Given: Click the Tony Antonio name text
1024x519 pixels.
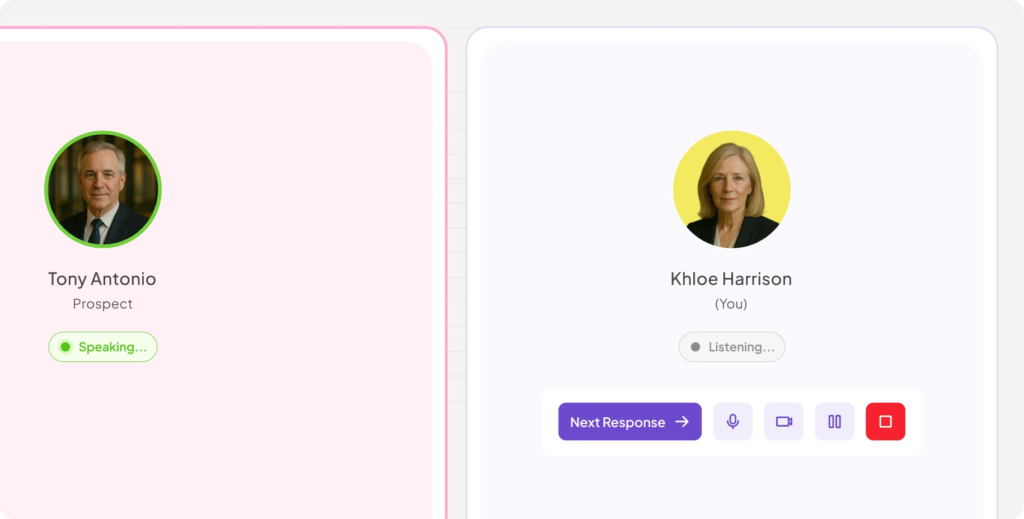Looking at the screenshot, I should pos(102,279).
